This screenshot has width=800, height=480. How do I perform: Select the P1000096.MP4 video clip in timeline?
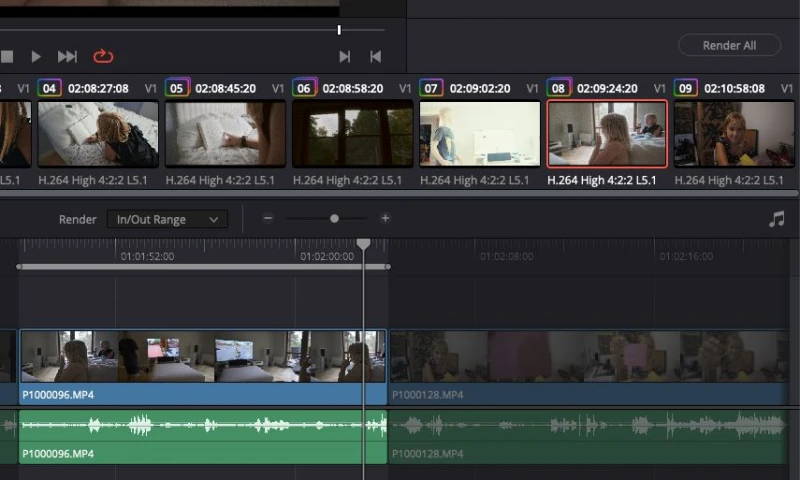(x=203, y=367)
